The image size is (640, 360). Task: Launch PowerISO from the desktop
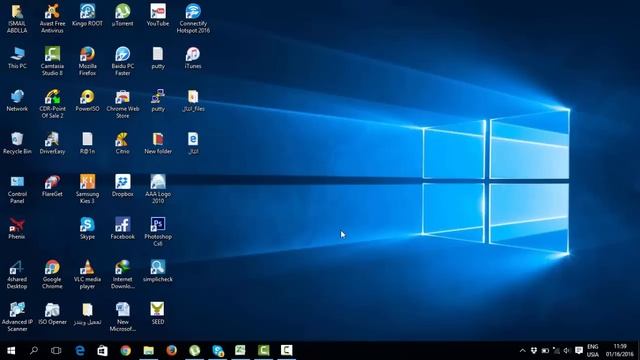coord(87,101)
